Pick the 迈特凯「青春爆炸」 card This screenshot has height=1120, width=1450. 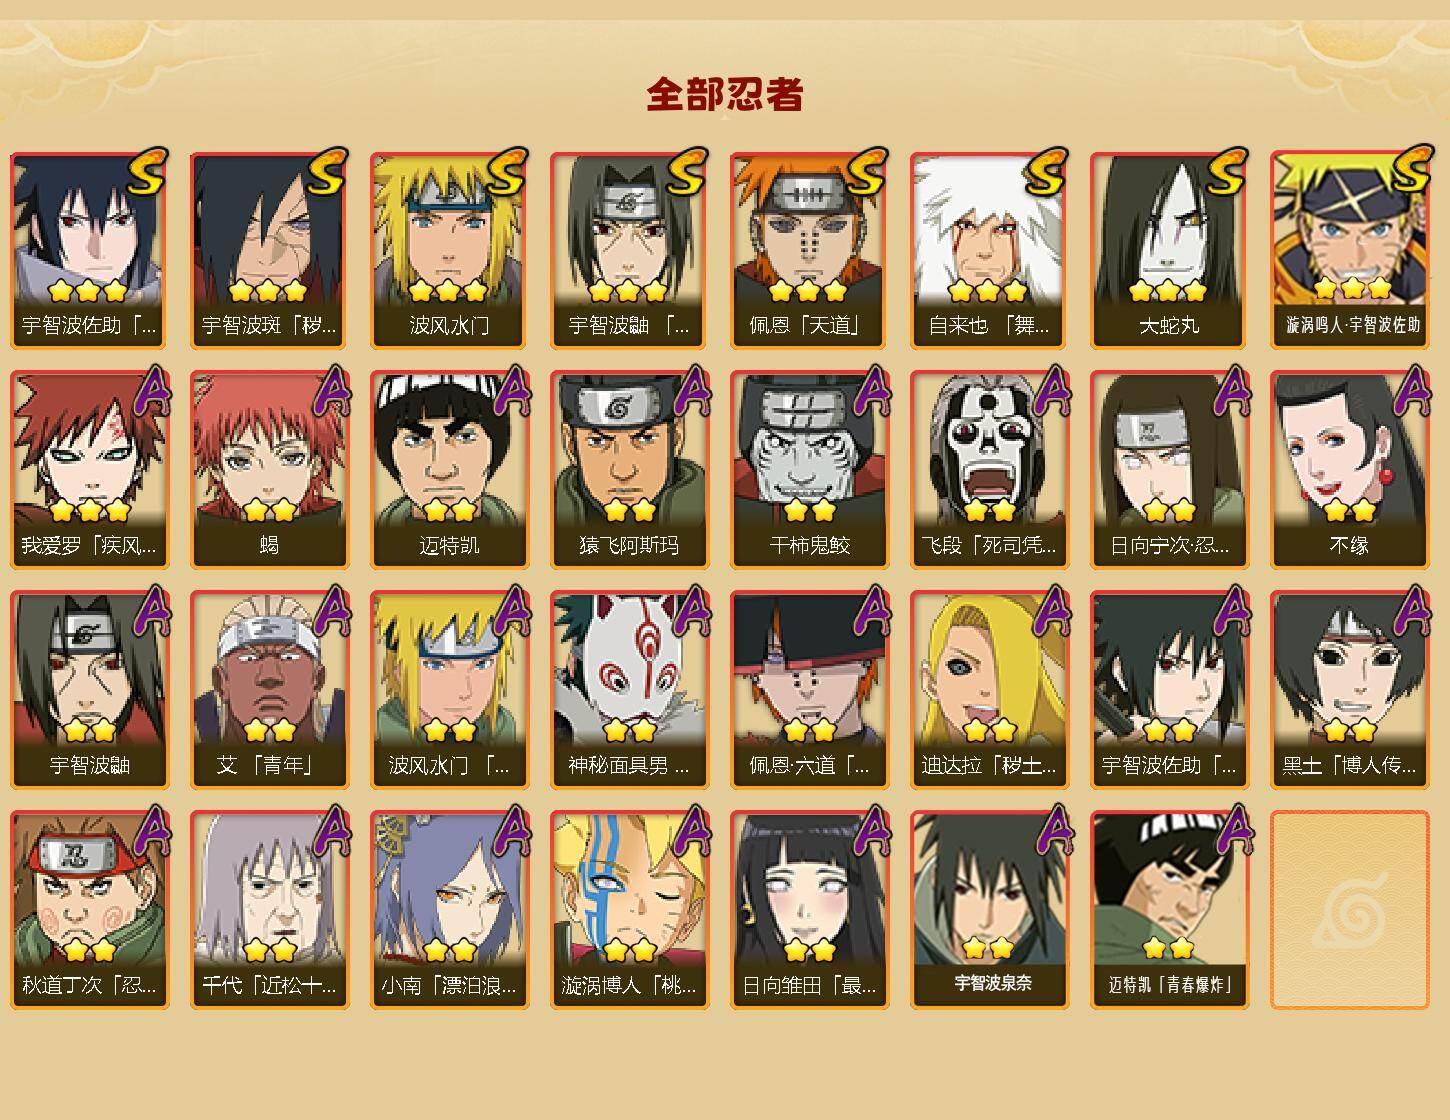click(x=1169, y=910)
